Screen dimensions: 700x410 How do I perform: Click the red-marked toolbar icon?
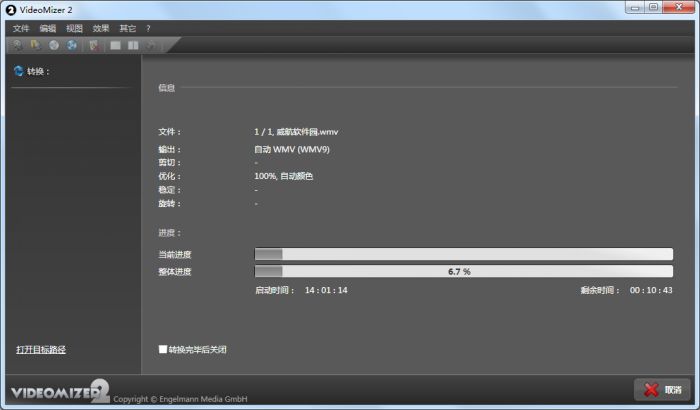pyautogui.click(x=95, y=45)
